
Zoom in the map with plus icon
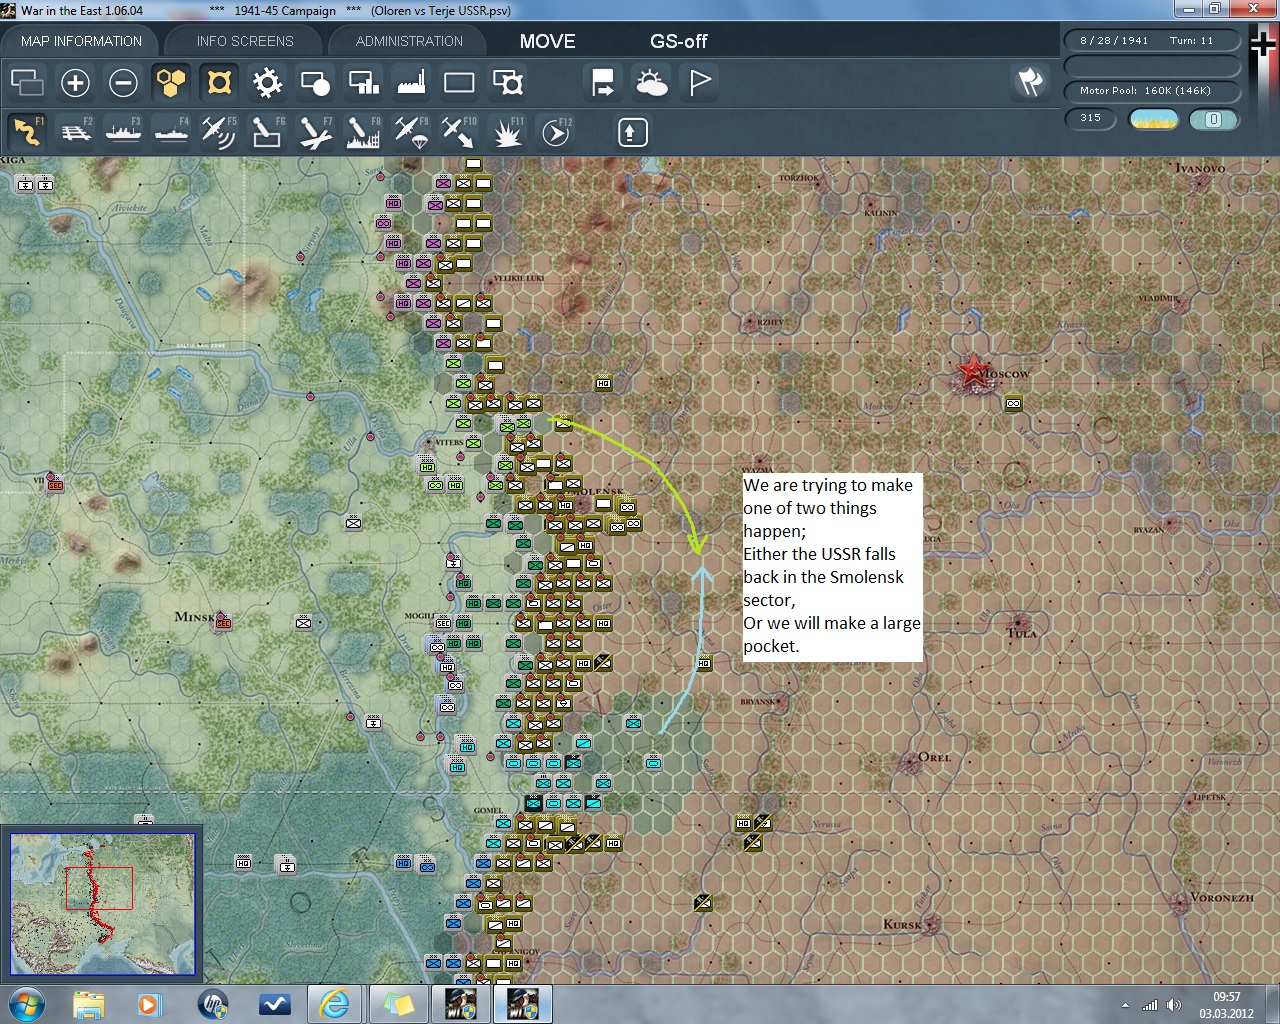(x=75, y=83)
